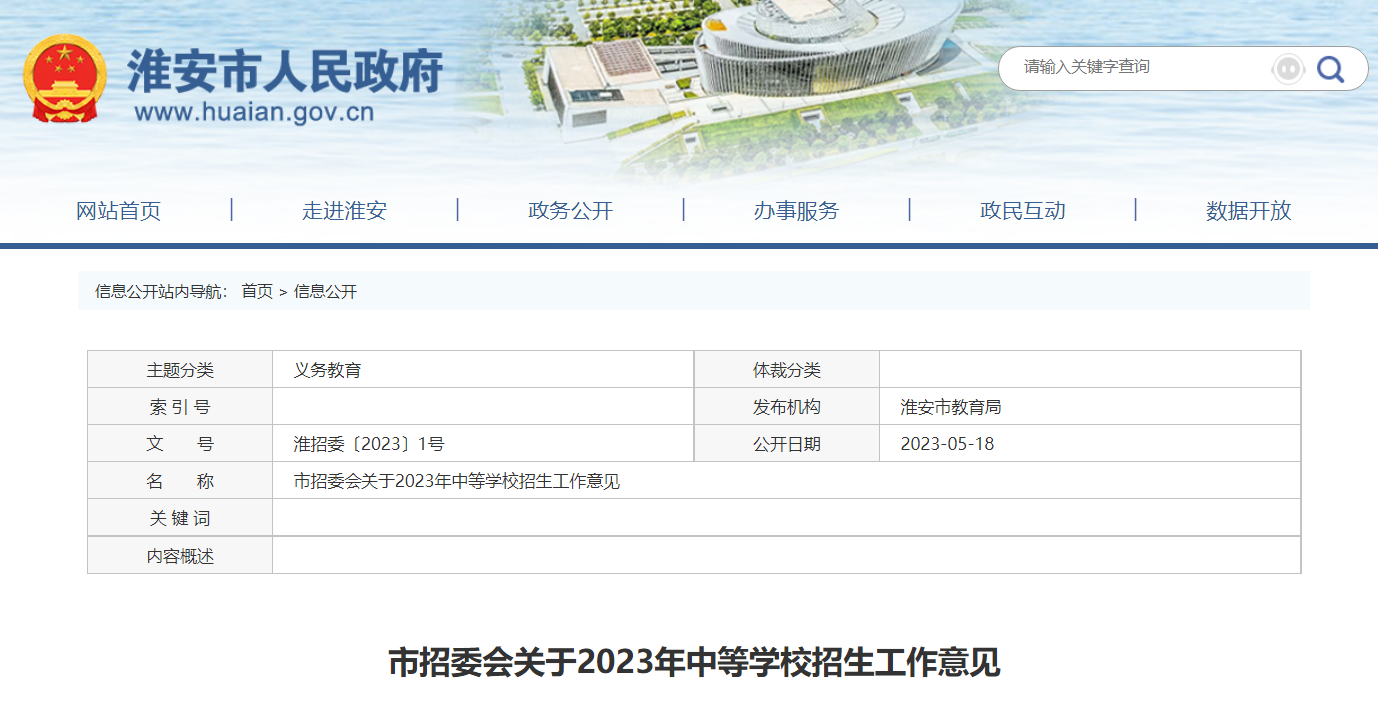The width and height of the screenshot is (1378, 704).
Task: Click the document number 淮招委〔2023〕1号
Action: [x=369, y=444]
